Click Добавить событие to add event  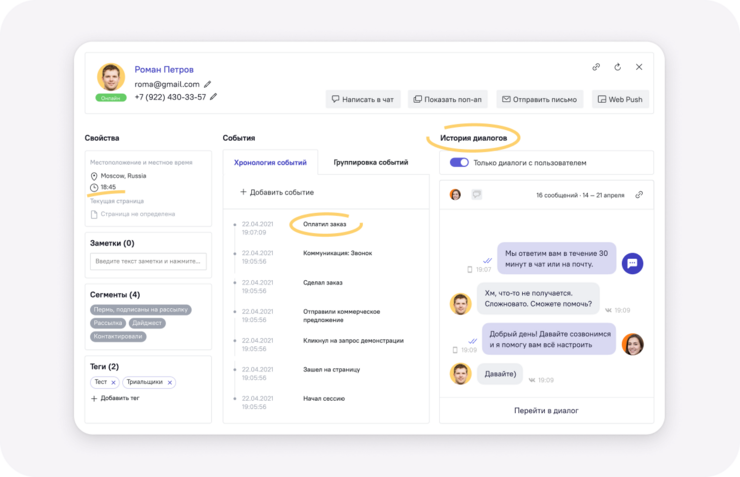(277, 192)
